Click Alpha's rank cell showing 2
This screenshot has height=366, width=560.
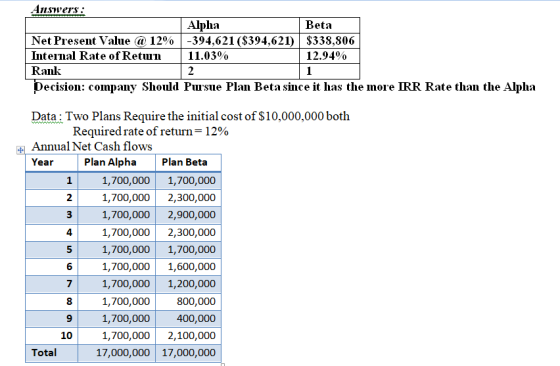coord(240,71)
